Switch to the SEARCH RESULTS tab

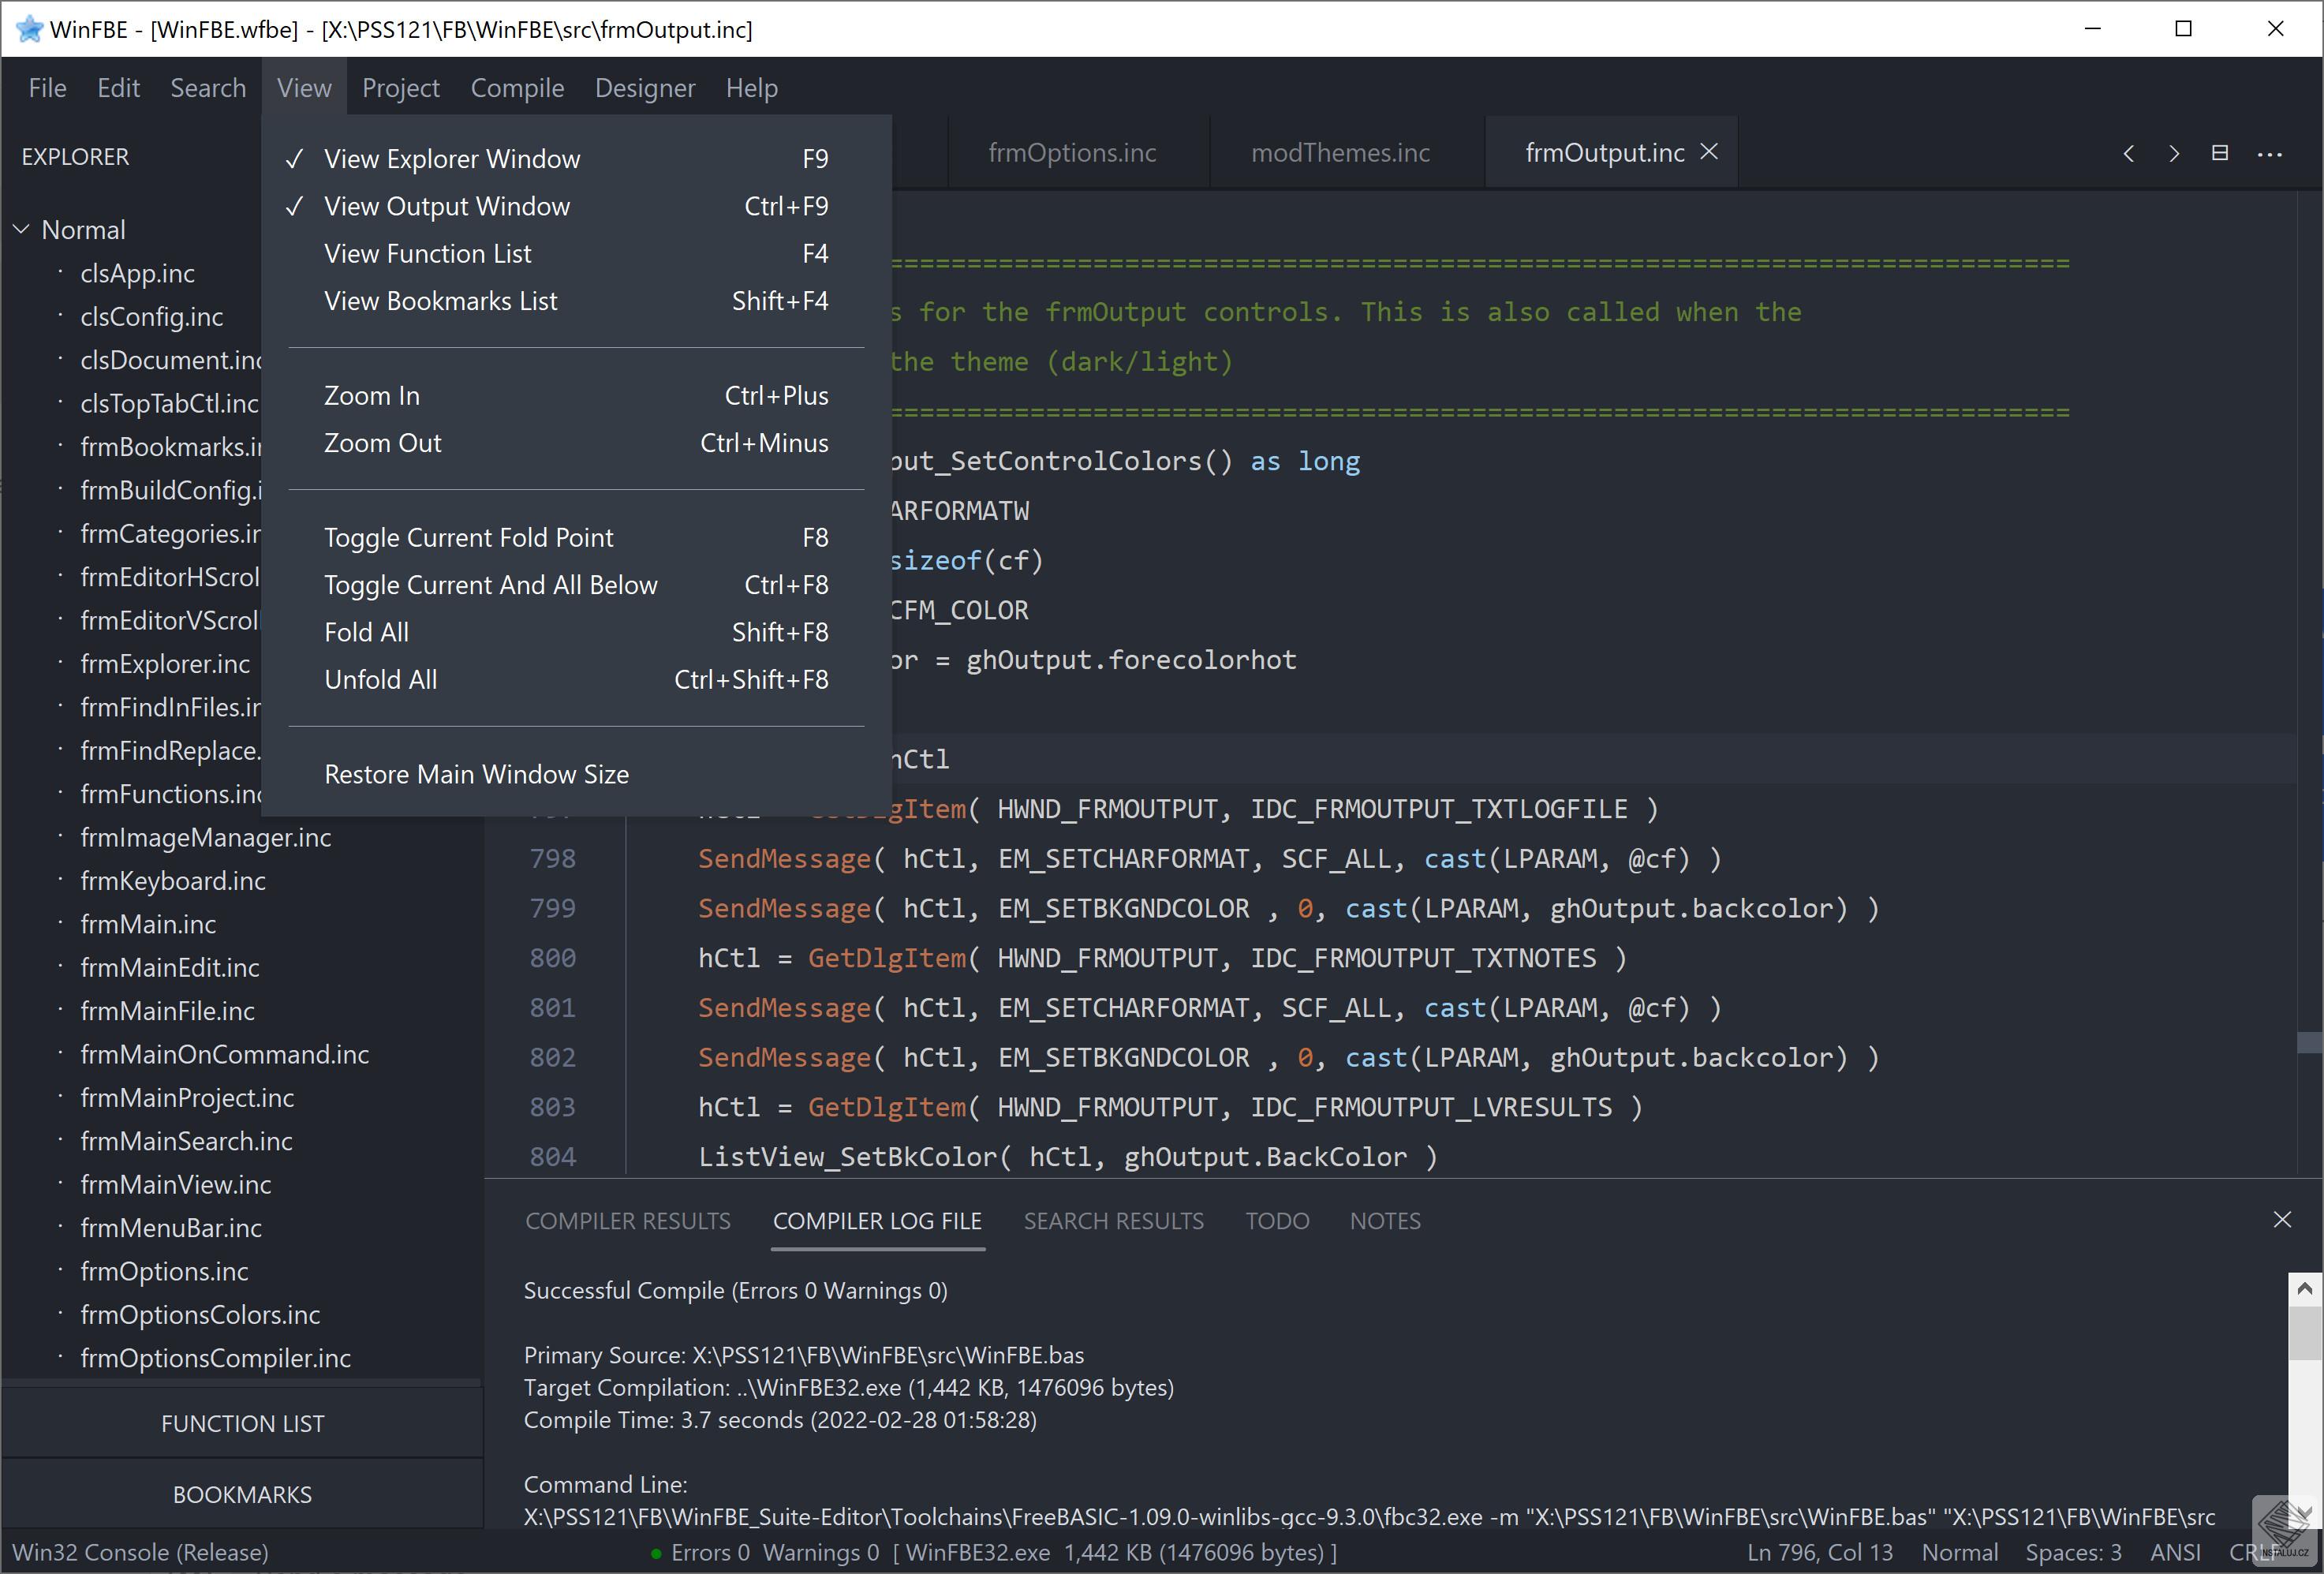1113,1221
